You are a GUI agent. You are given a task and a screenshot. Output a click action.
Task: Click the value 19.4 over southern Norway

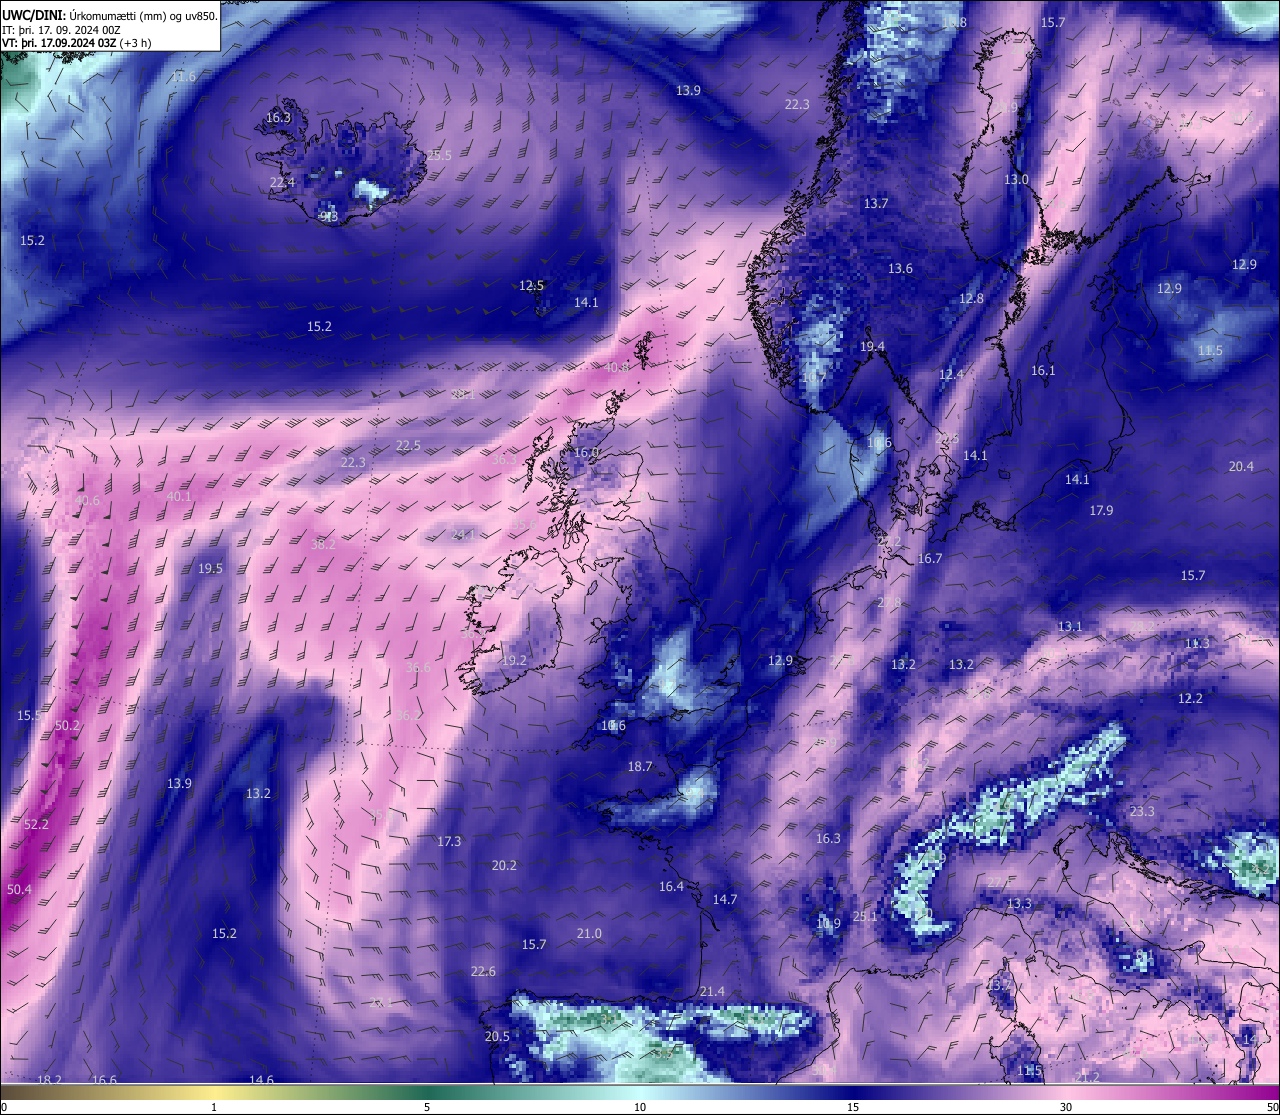coord(872,346)
